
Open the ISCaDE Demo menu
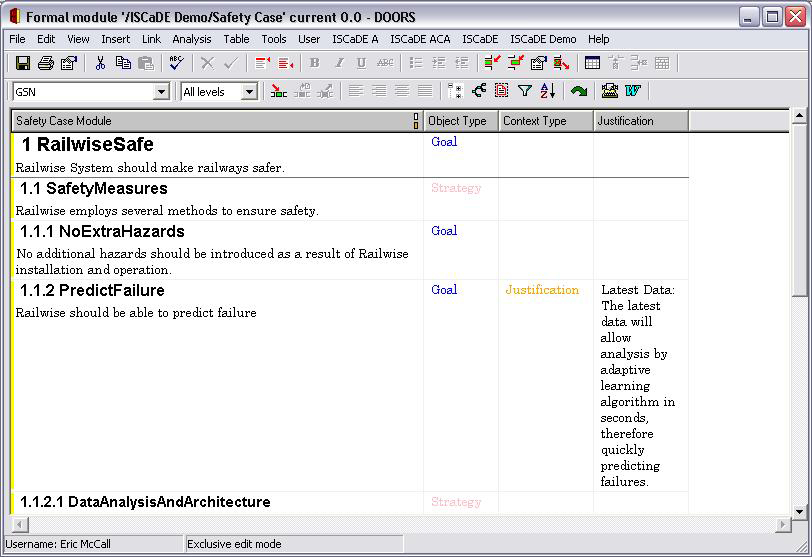[x=543, y=39]
